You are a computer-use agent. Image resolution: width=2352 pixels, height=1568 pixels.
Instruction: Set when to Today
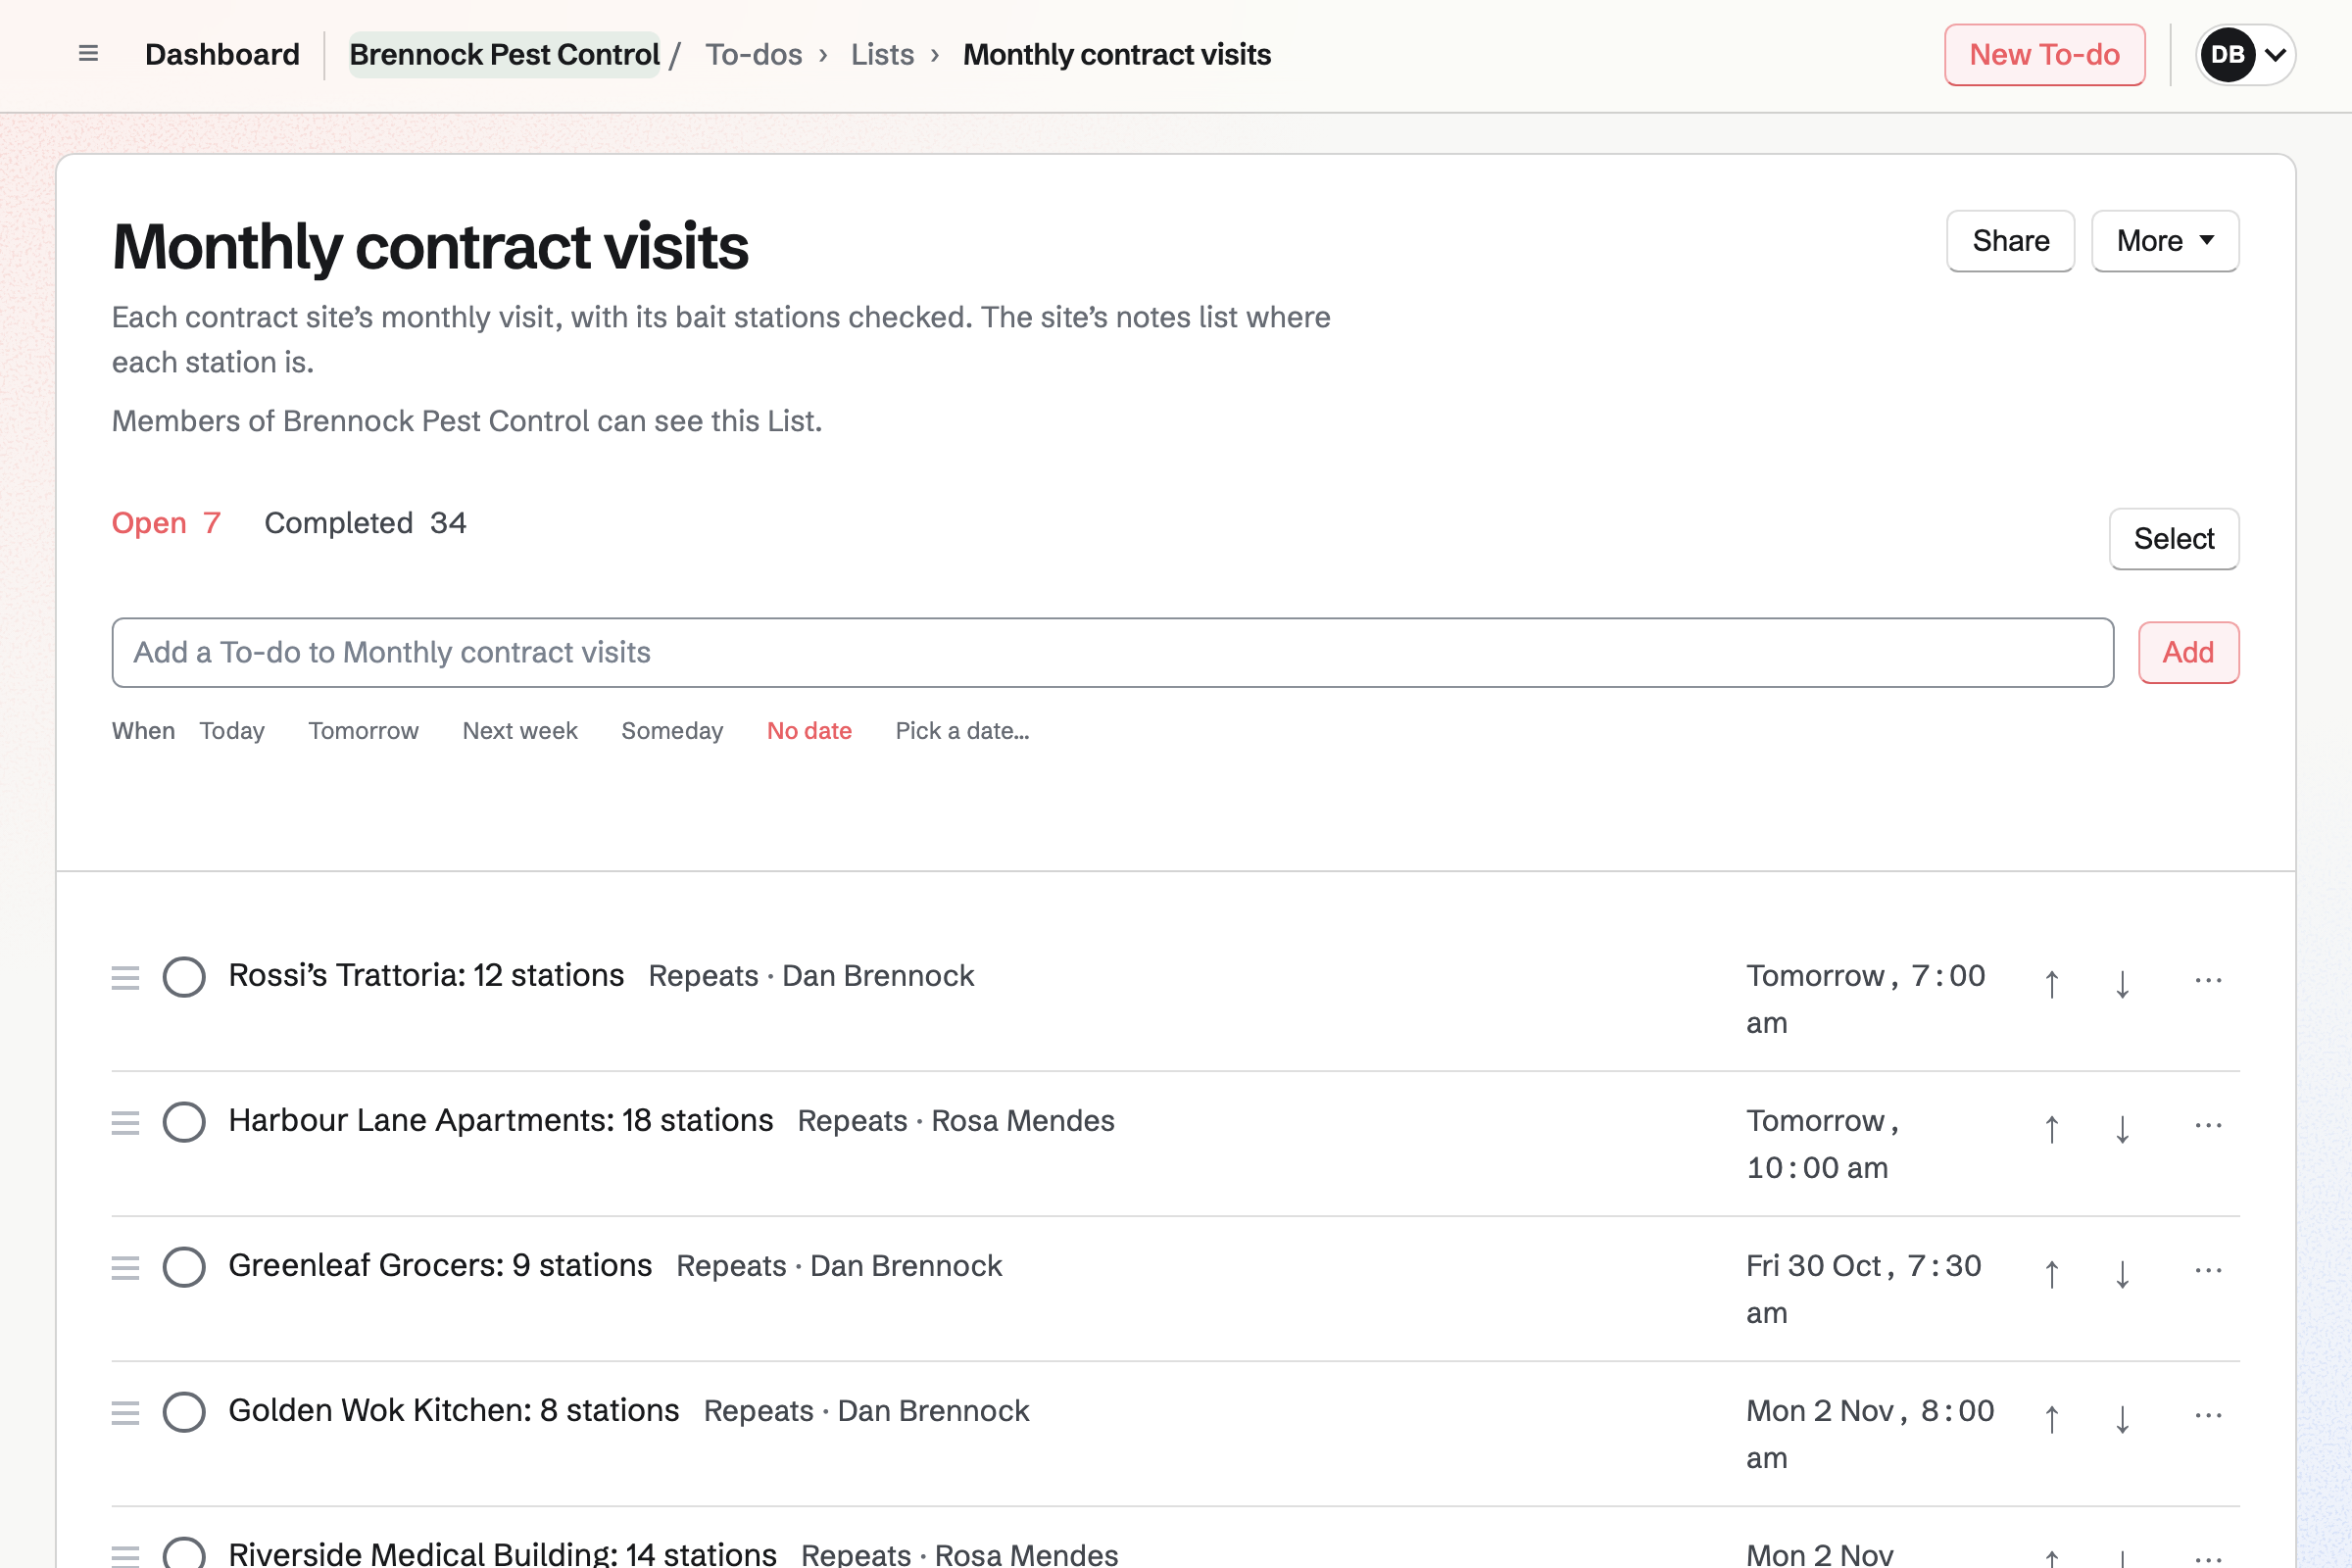[x=232, y=731]
